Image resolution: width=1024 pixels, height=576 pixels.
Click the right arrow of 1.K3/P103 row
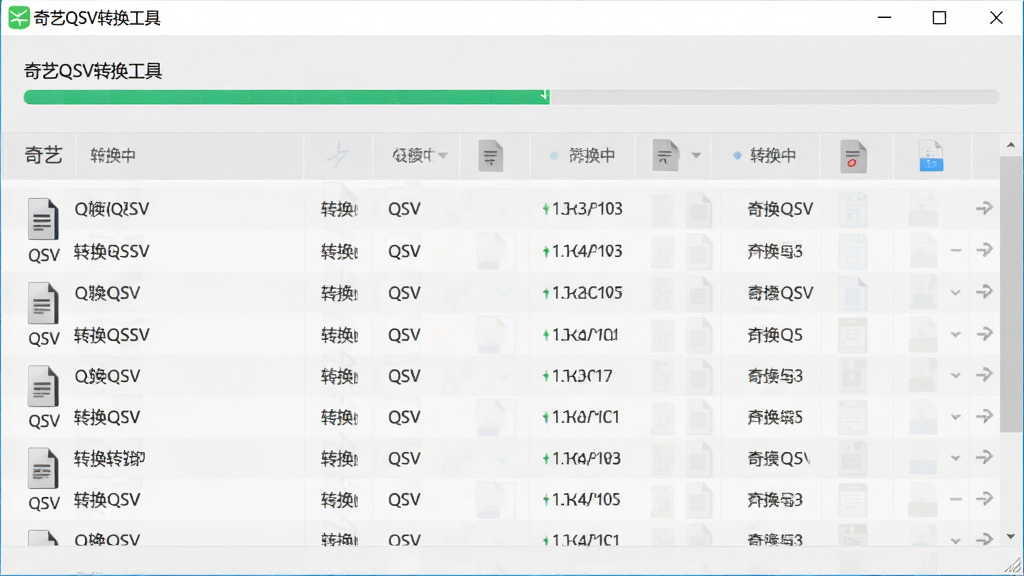984,208
